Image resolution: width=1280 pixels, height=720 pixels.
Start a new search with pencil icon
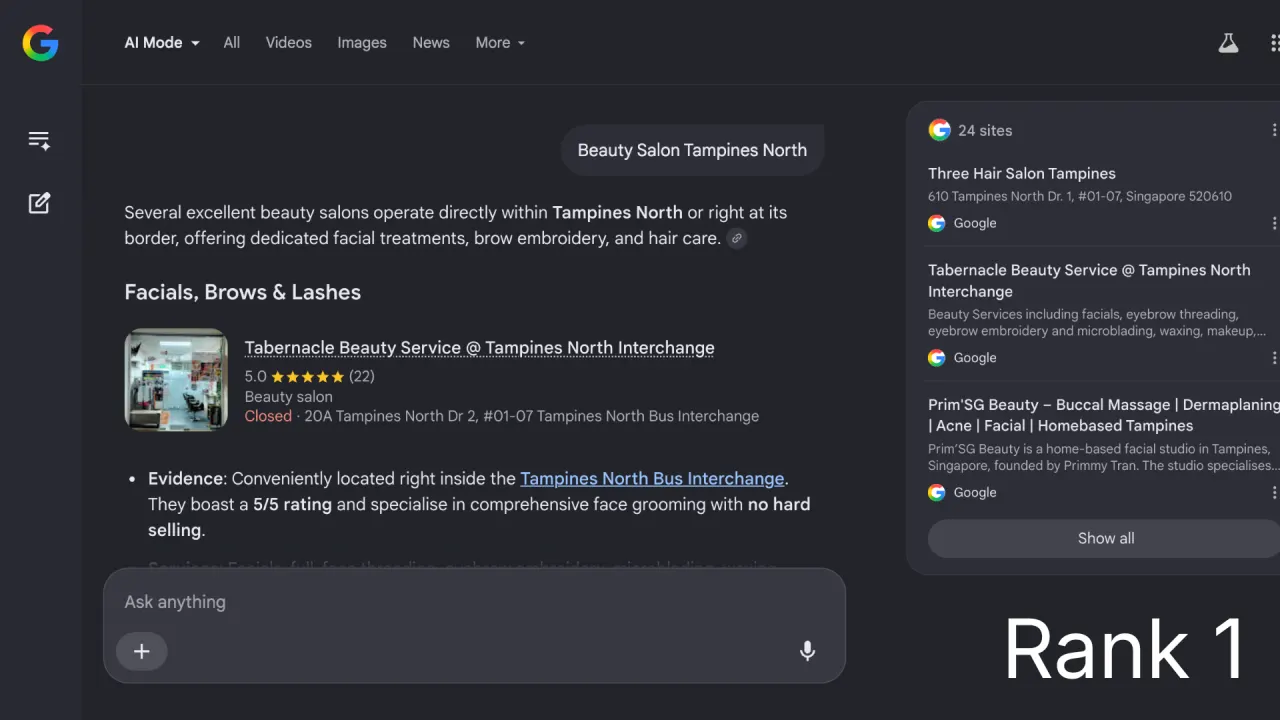pyautogui.click(x=39, y=203)
